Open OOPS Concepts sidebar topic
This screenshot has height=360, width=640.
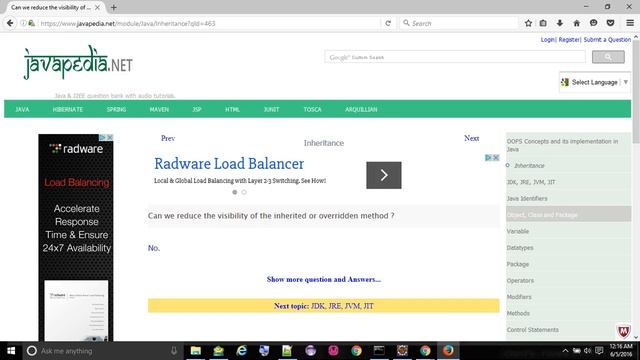point(562,145)
